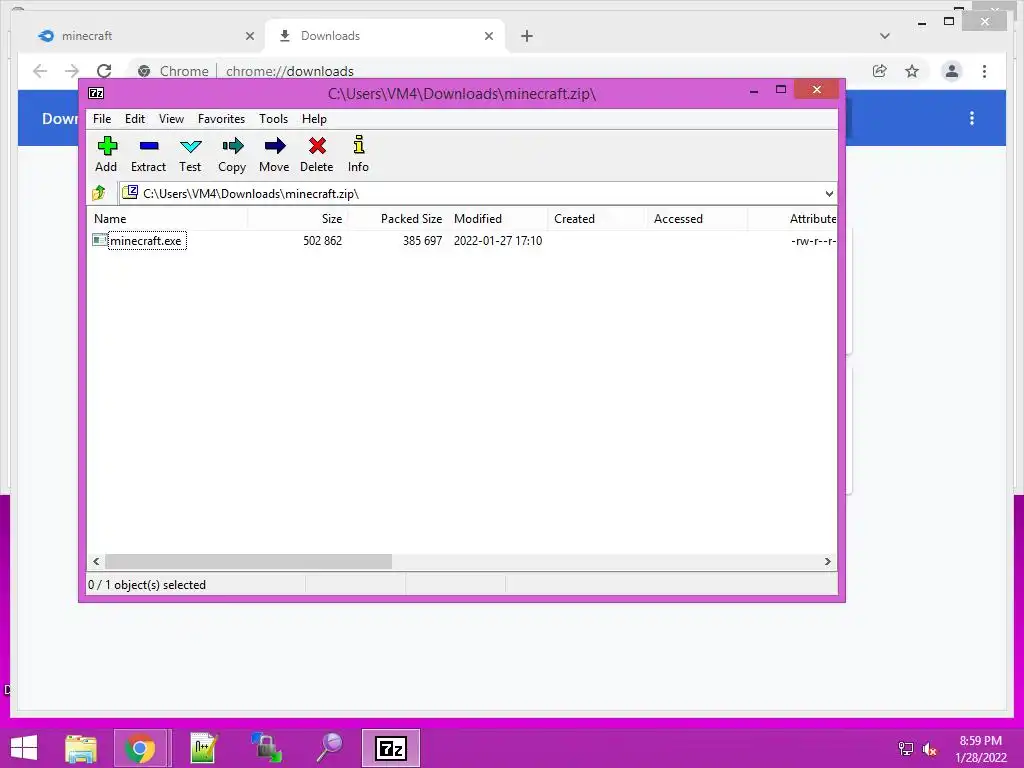Open Downloads page more actions menu
1024x768 pixels.
click(x=972, y=118)
